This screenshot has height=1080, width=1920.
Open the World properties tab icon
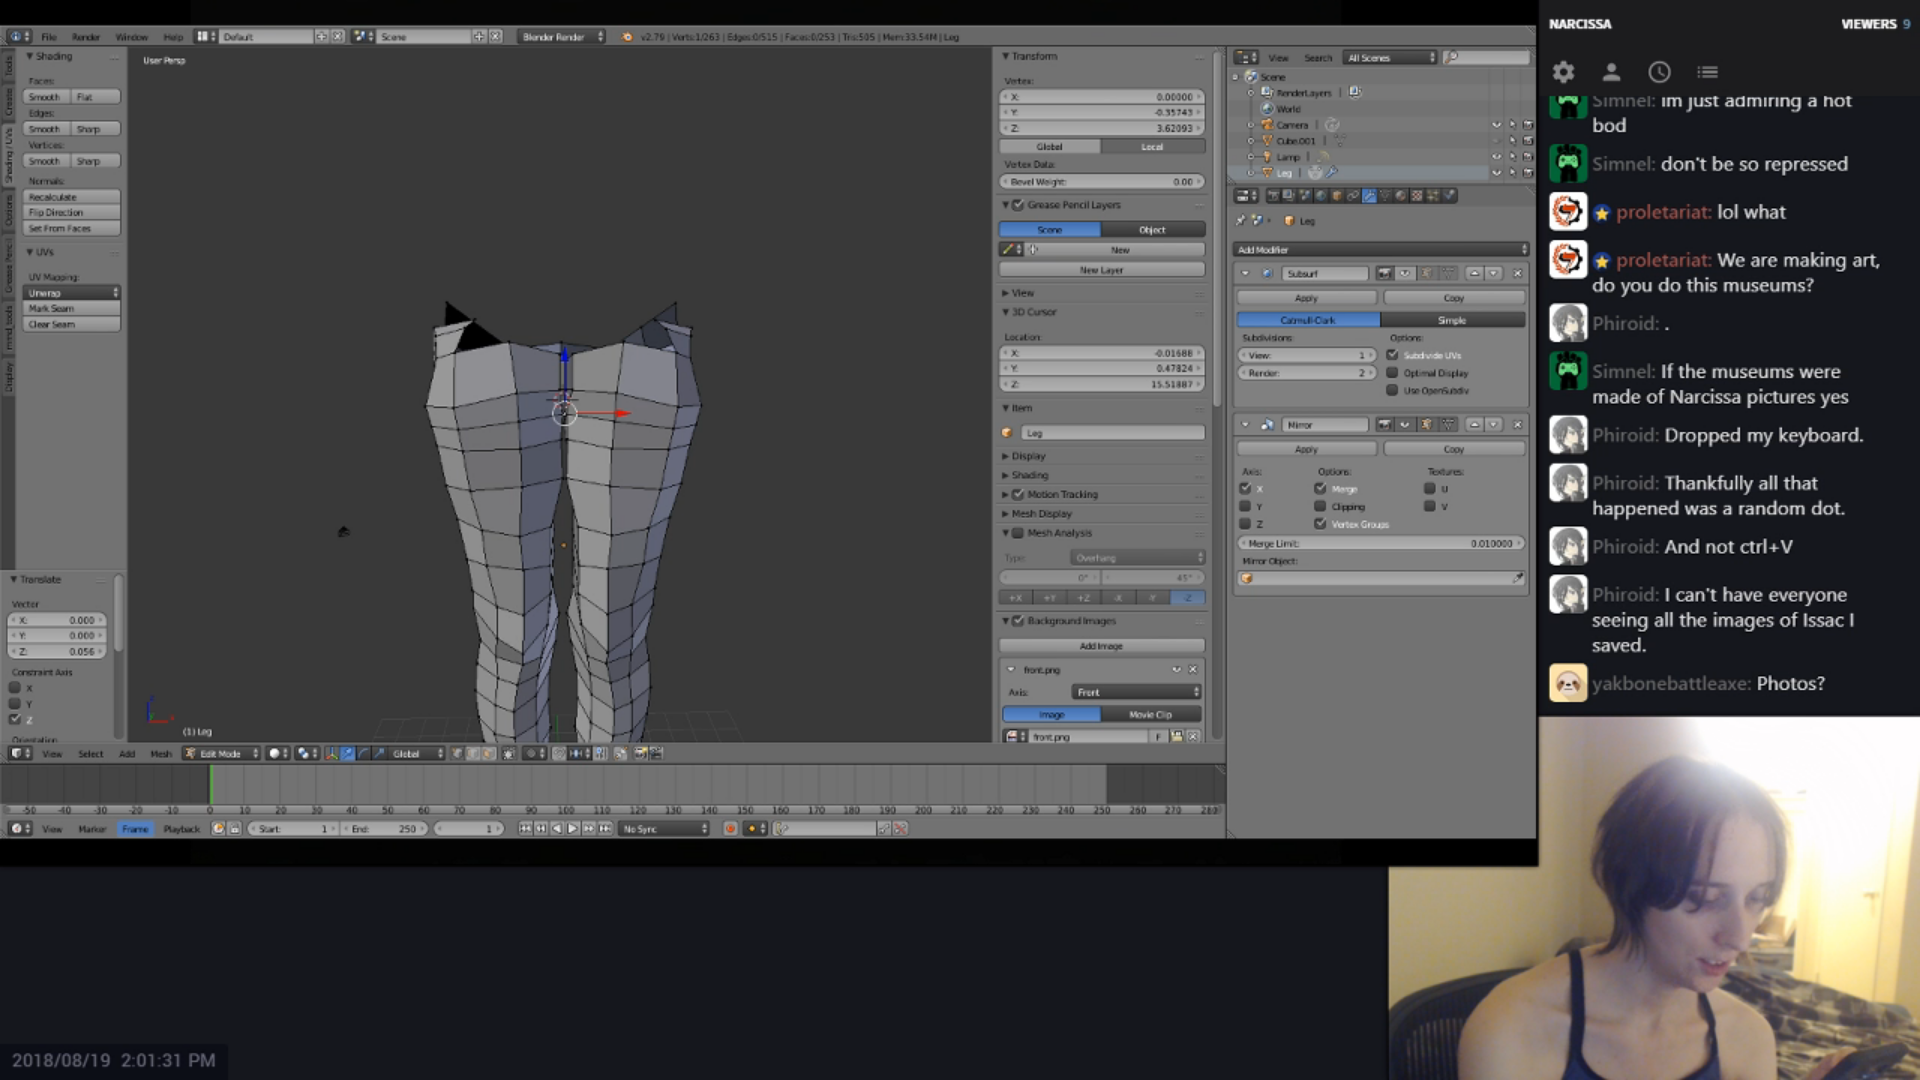[x=1321, y=196]
